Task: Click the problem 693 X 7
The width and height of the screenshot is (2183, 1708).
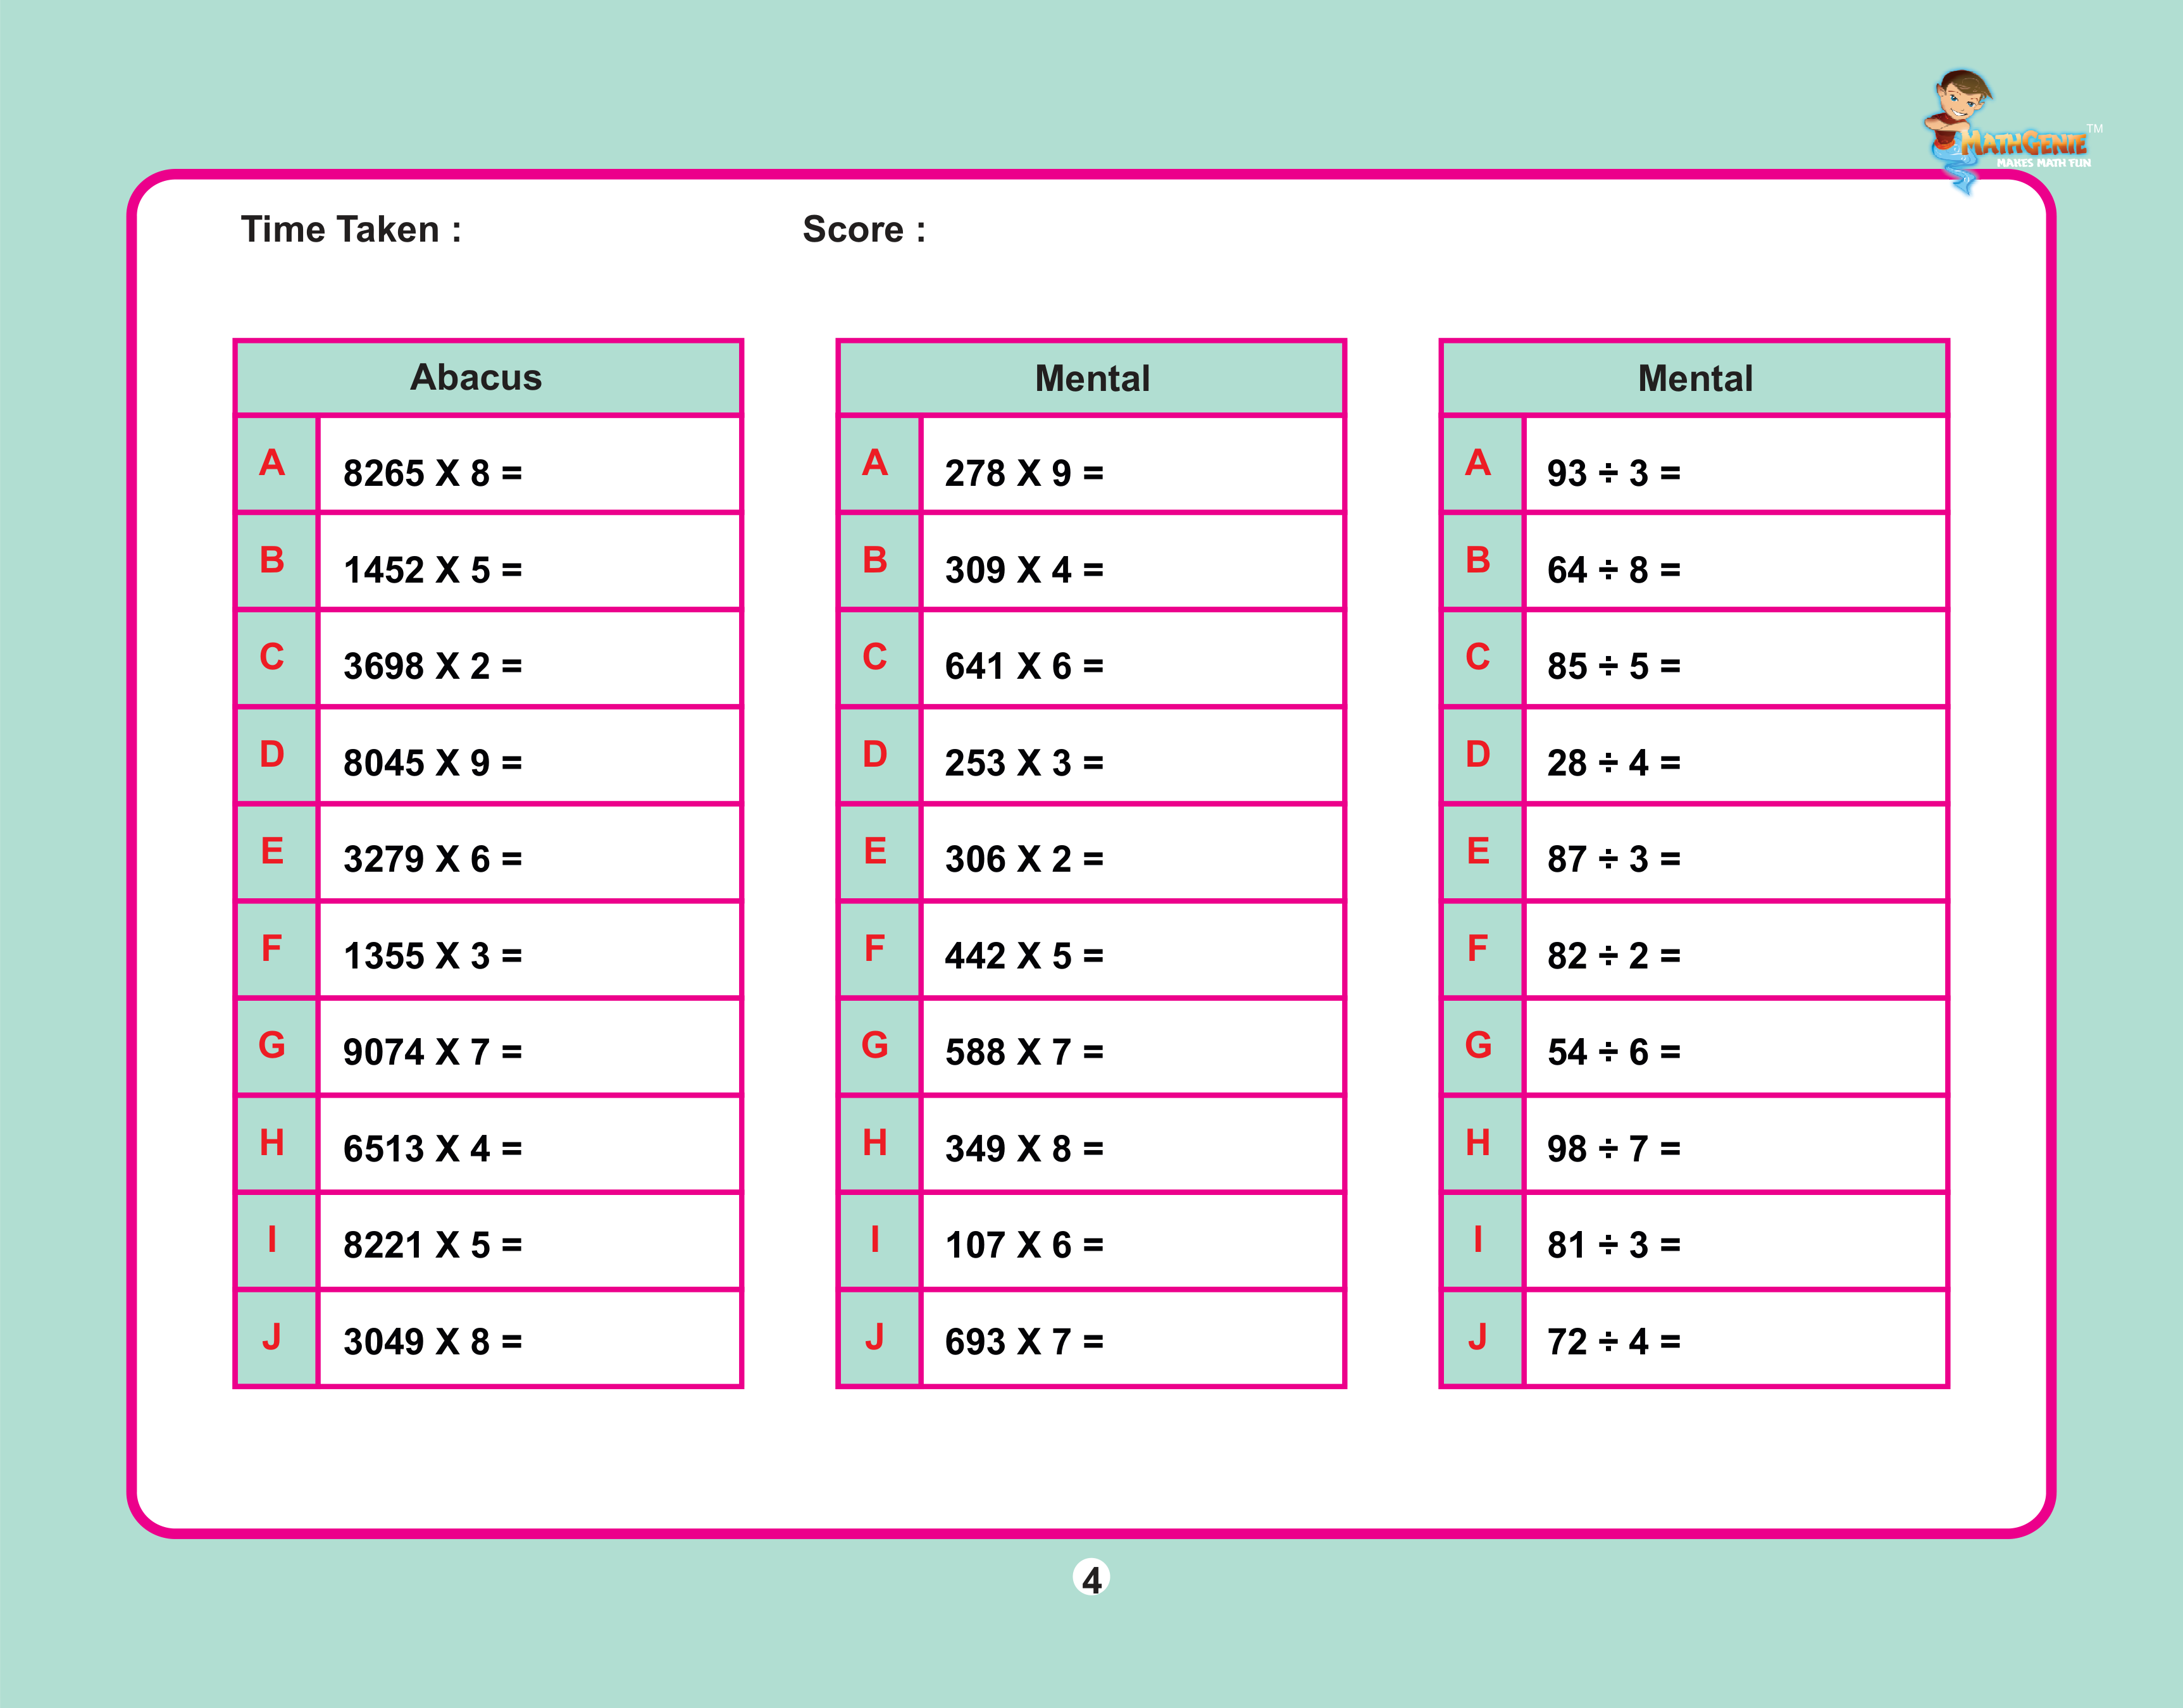Action: pos(1024,1342)
